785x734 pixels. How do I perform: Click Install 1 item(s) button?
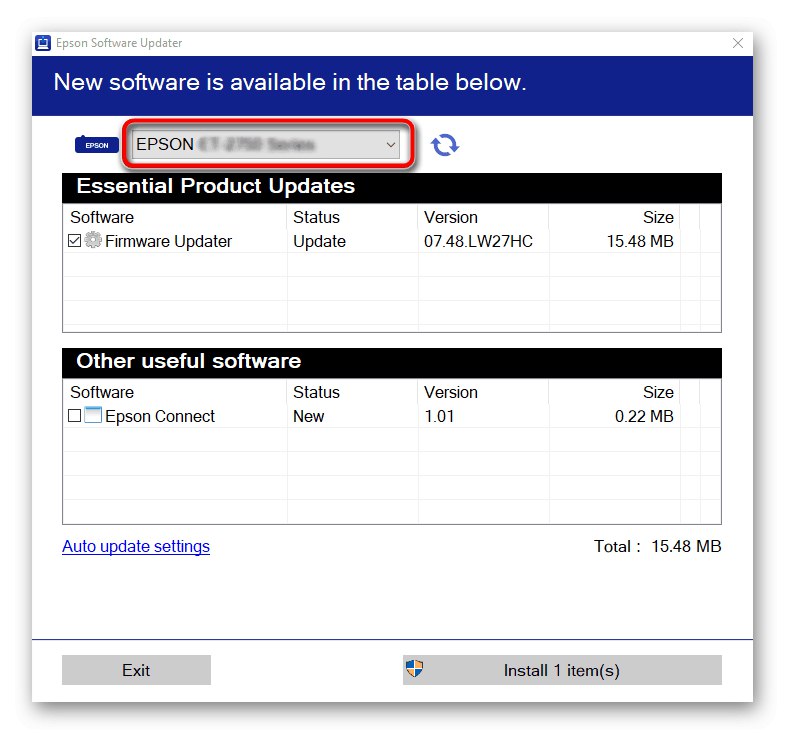(562, 670)
